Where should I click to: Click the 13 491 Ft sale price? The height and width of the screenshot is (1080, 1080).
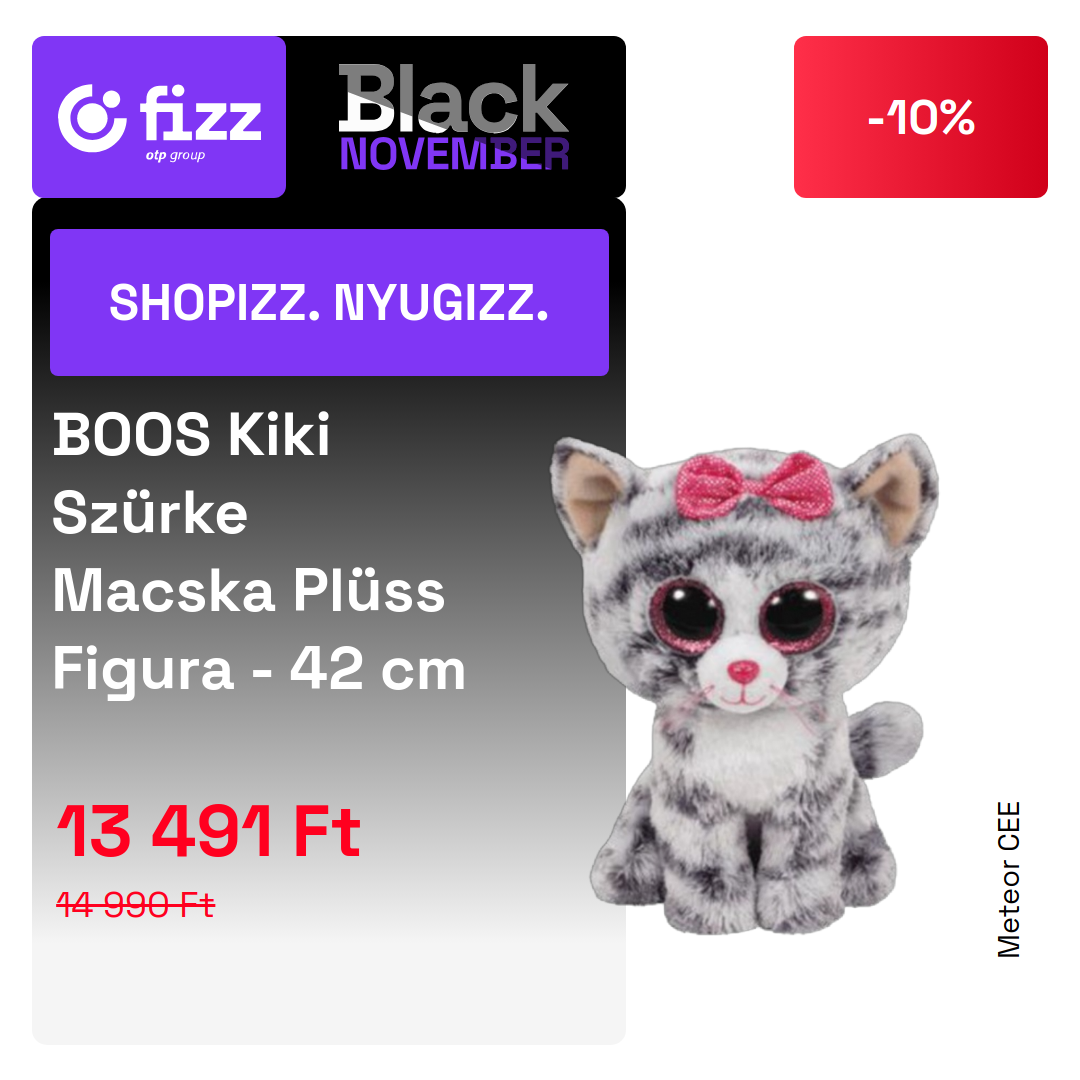(x=209, y=831)
